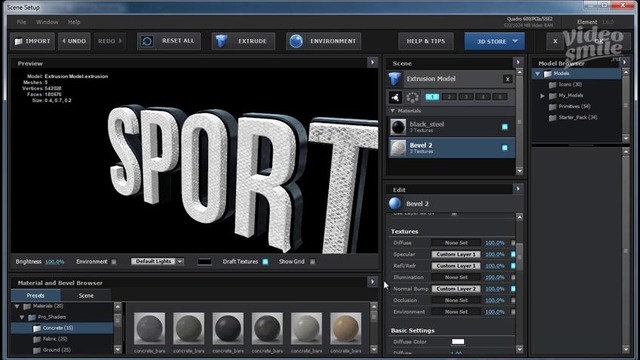Viewport: 640px width, 360px height.
Task: Collapse the Materials section in Scene panel
Action: tap(393, 111)
